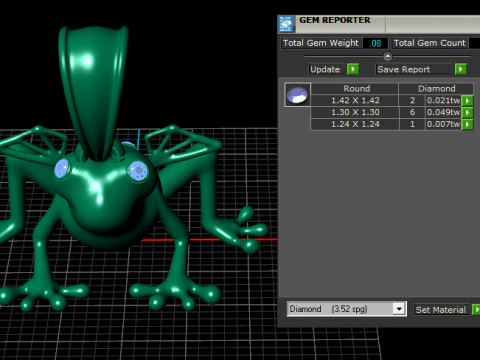The image size is (480, 360).
Task: Click green arrow on 1.42 X 1.42 row
Action: 467,100
